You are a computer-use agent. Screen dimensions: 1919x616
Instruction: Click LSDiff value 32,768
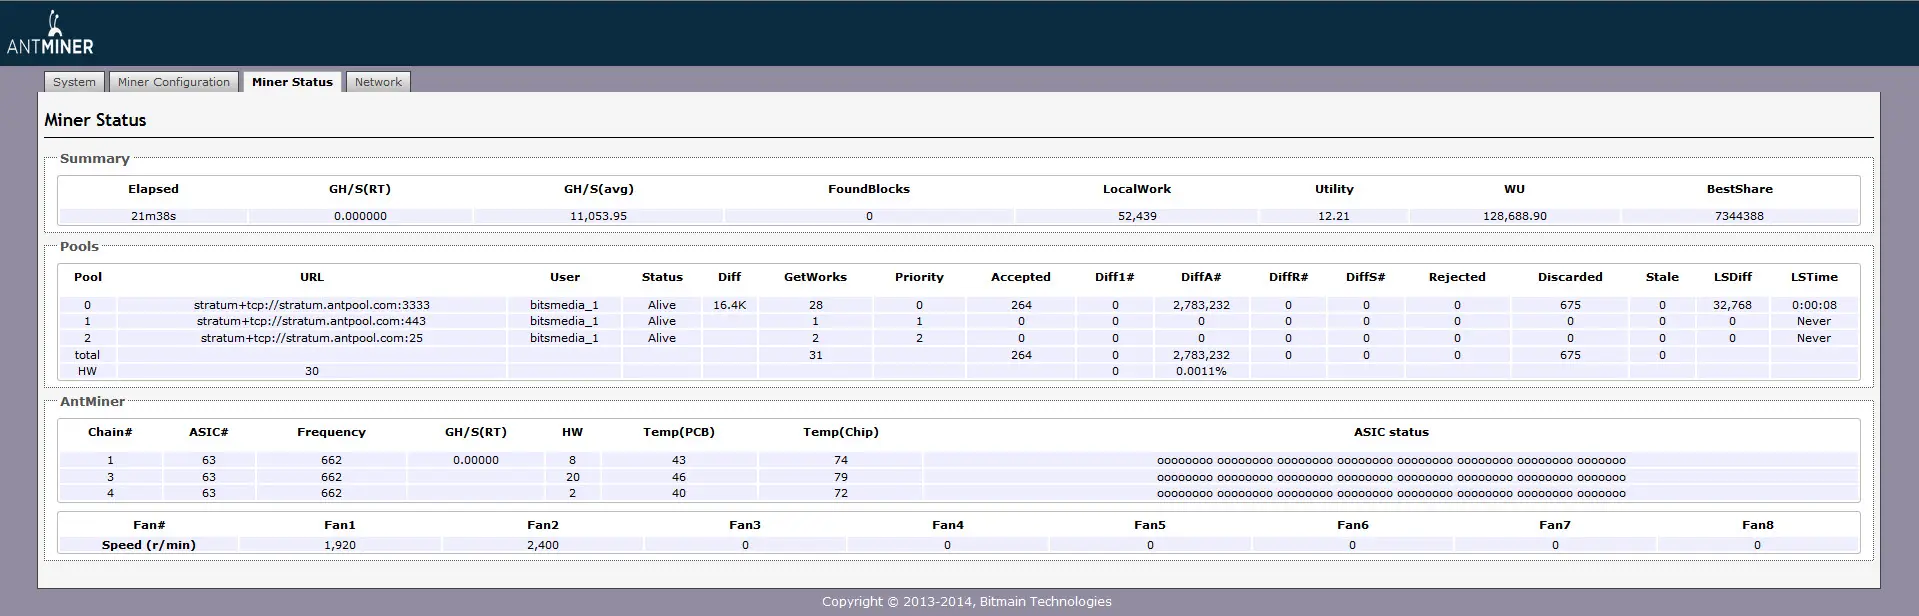pos(1732,305)
